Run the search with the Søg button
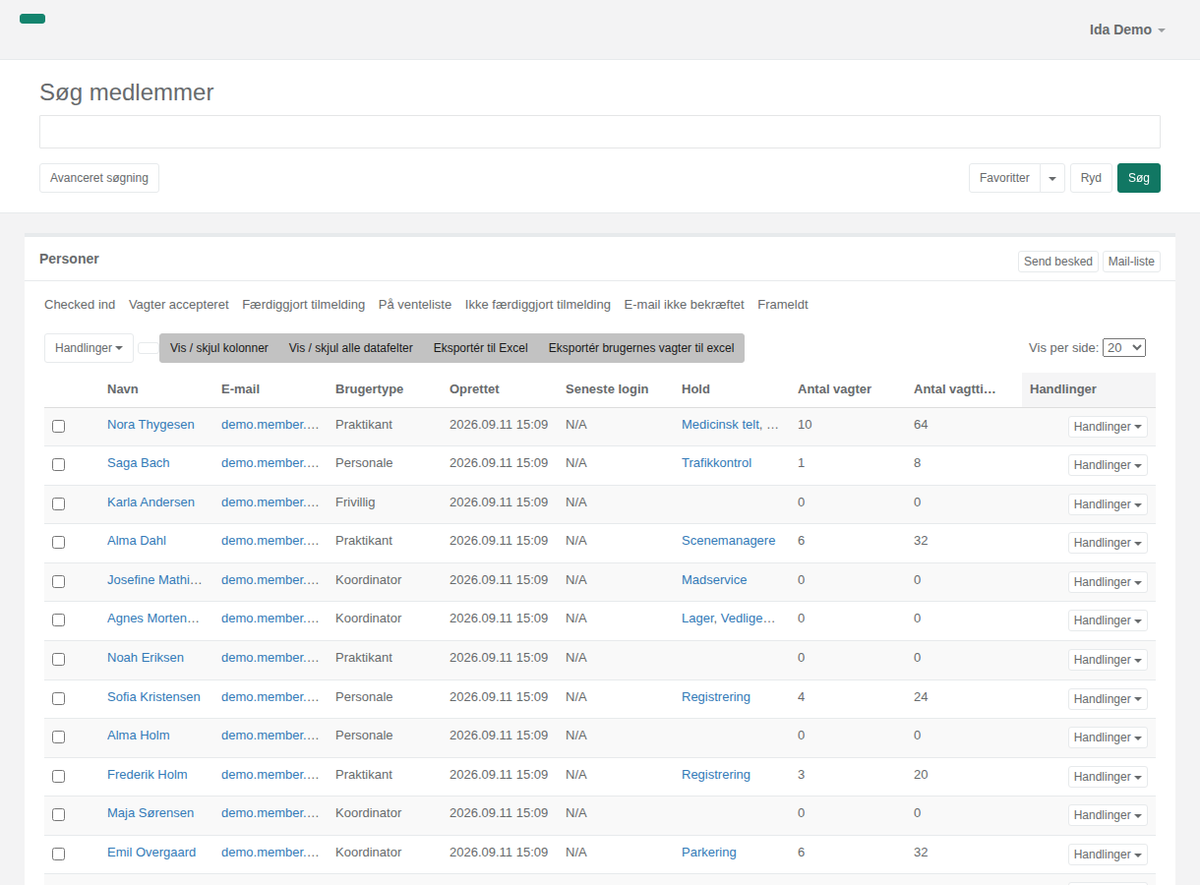The height and width of the screenshot is (885, 1200). (1139, 178)
